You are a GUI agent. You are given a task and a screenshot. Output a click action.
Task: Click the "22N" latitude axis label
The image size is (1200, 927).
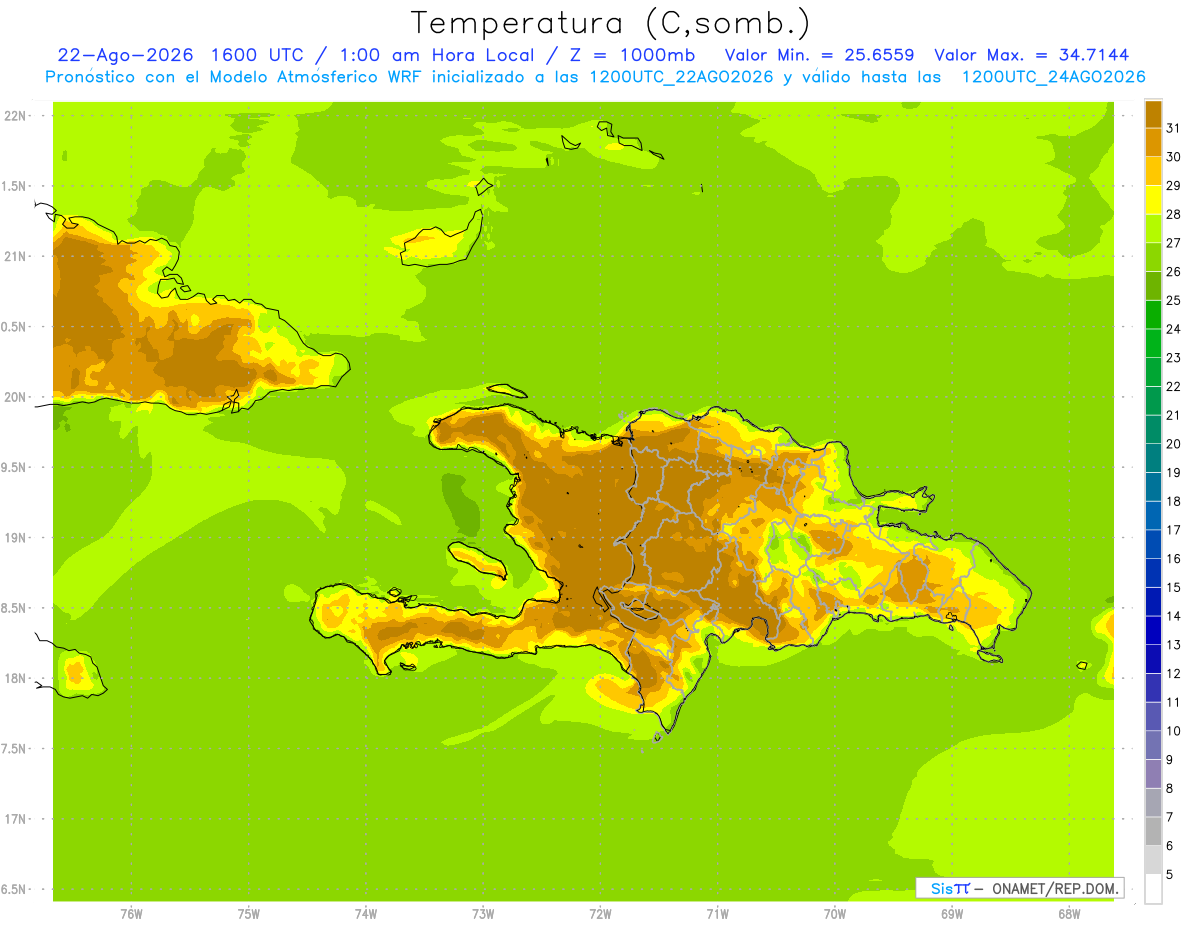click(x=16, y=115)
